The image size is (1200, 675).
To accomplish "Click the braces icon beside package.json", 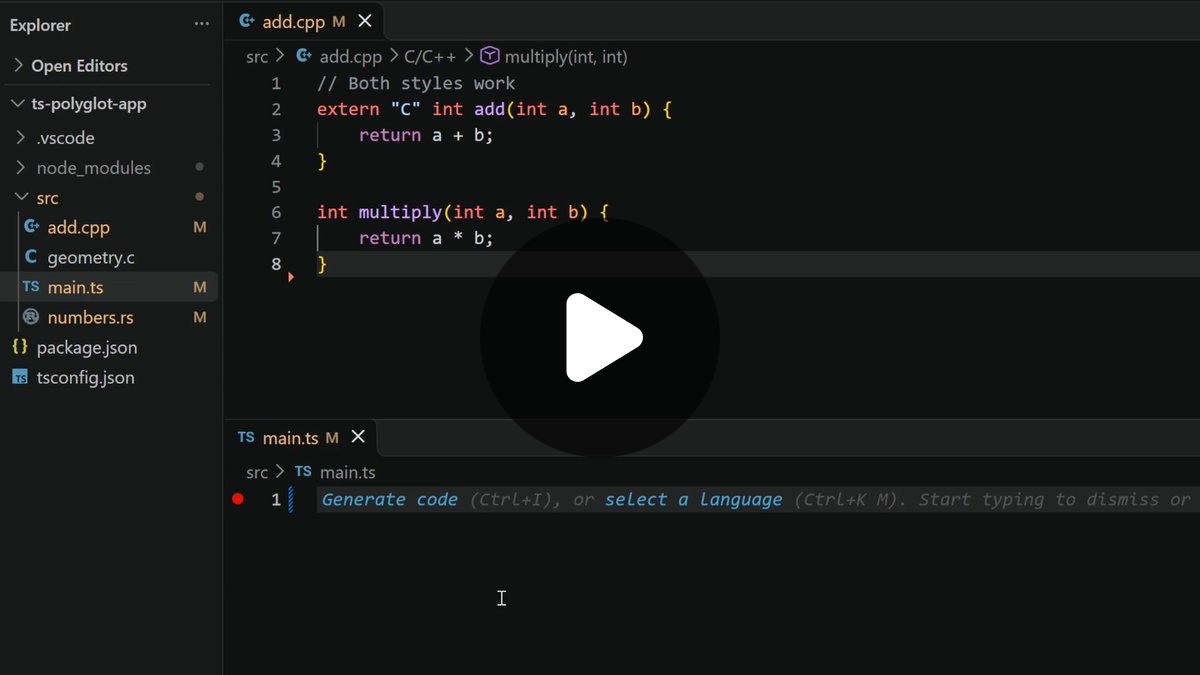I will (20, 347).
